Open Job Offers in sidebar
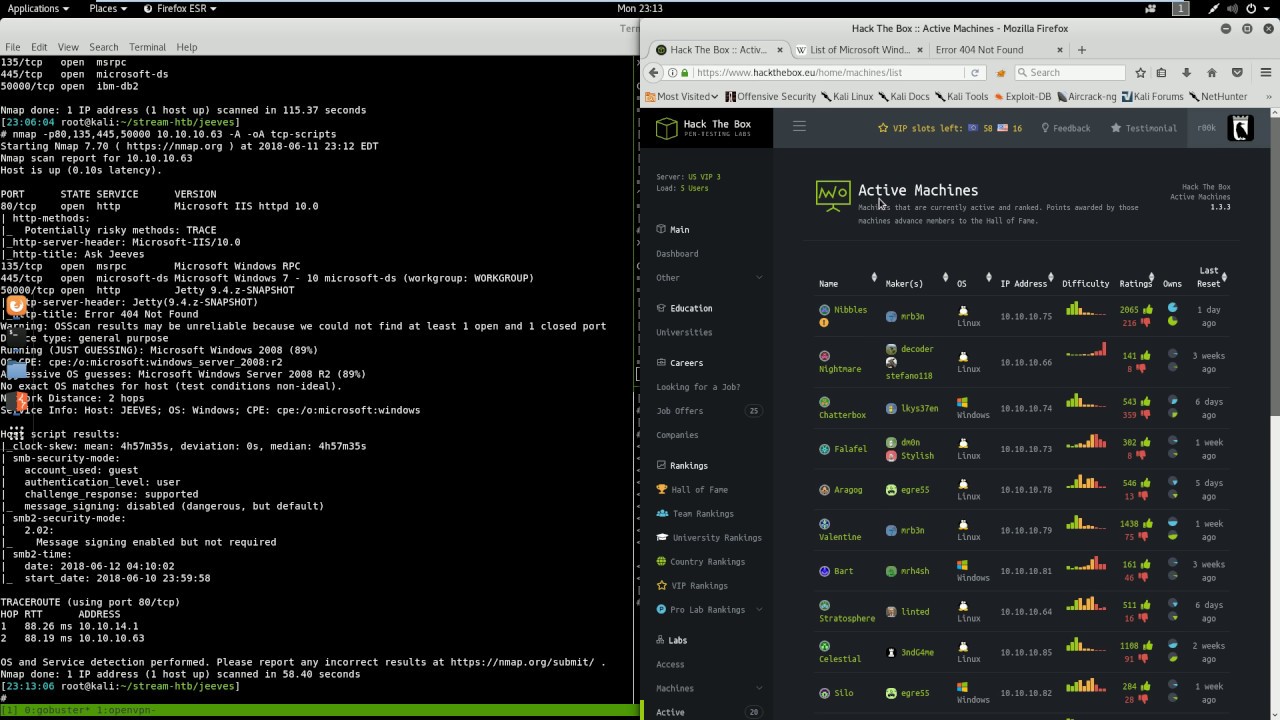This screenshot has width=1280, height=720. [680, 411]
